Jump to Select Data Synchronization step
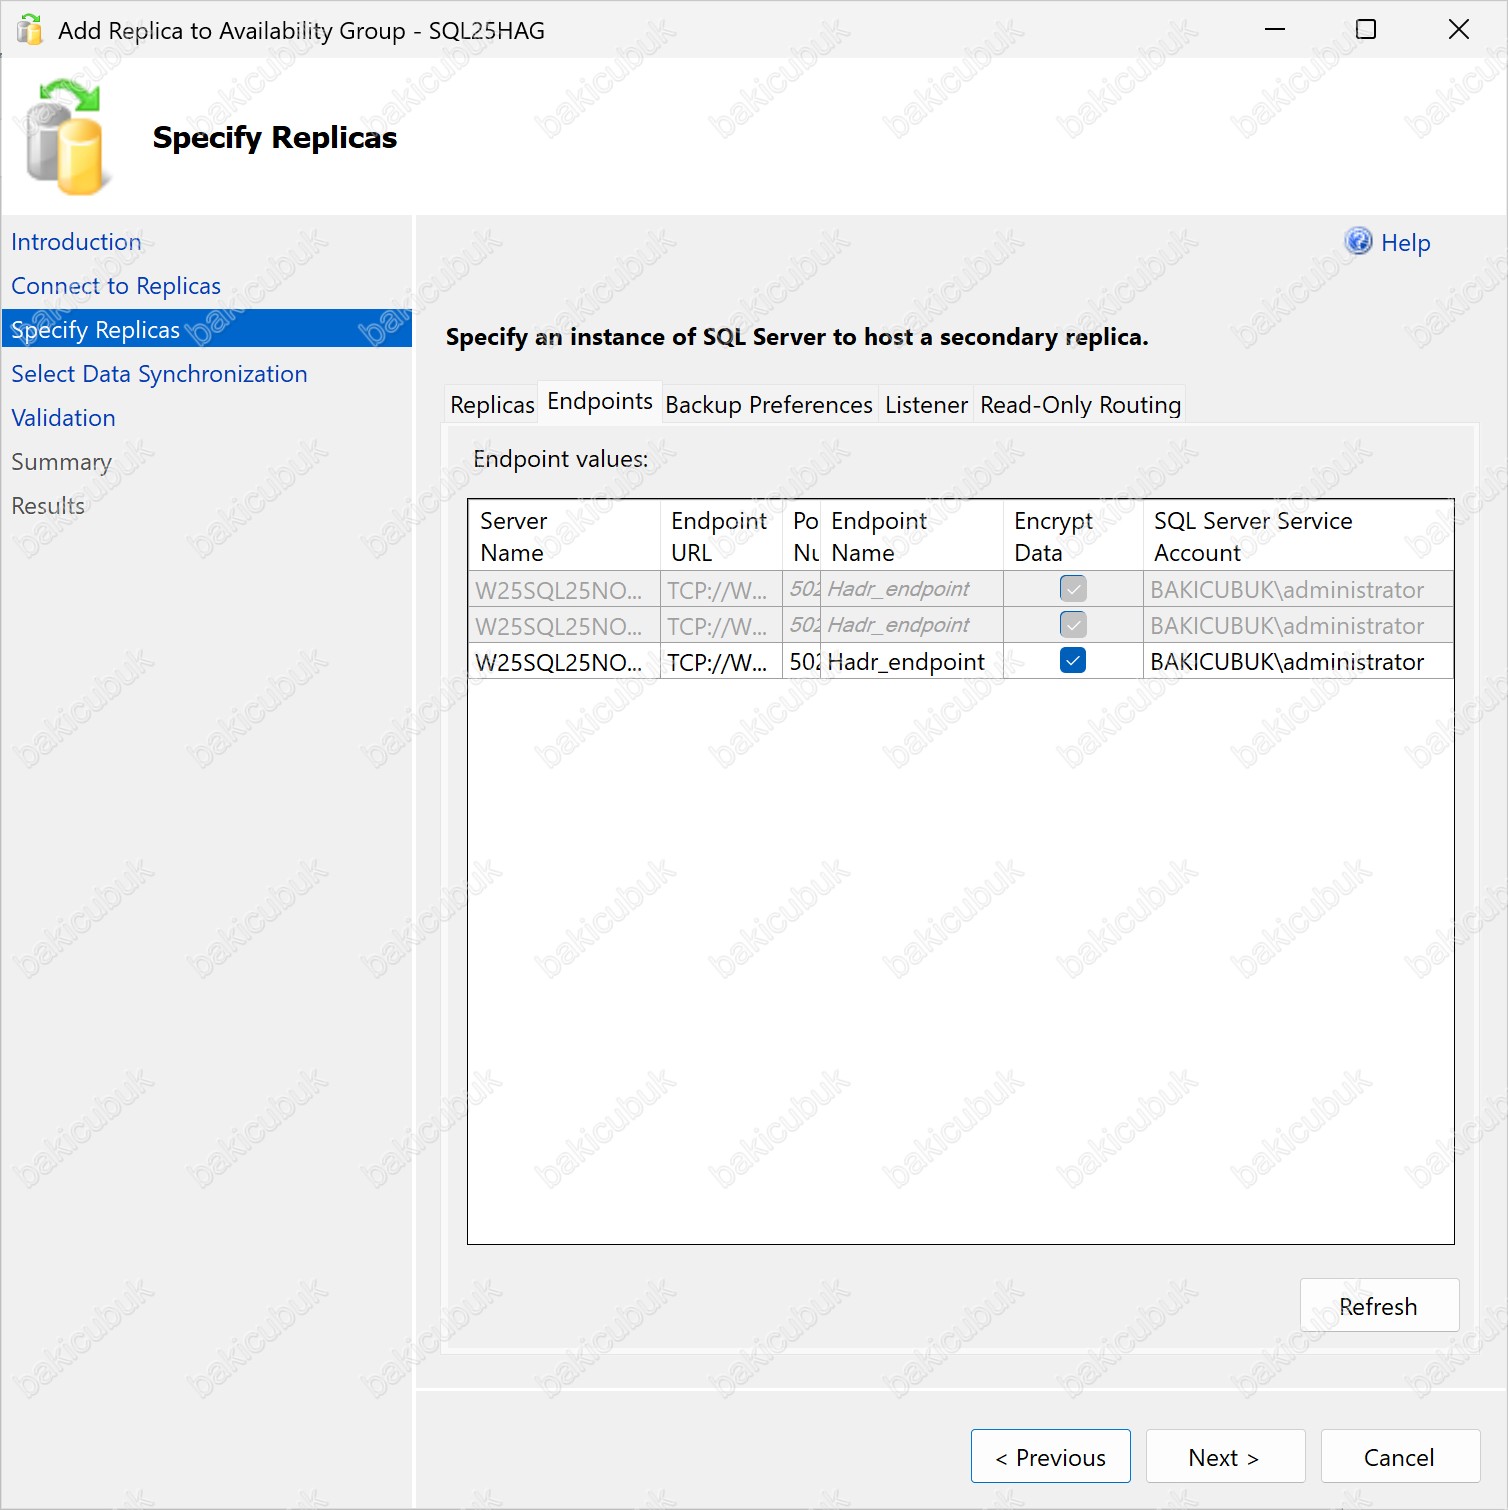 (x=159, y=374)
